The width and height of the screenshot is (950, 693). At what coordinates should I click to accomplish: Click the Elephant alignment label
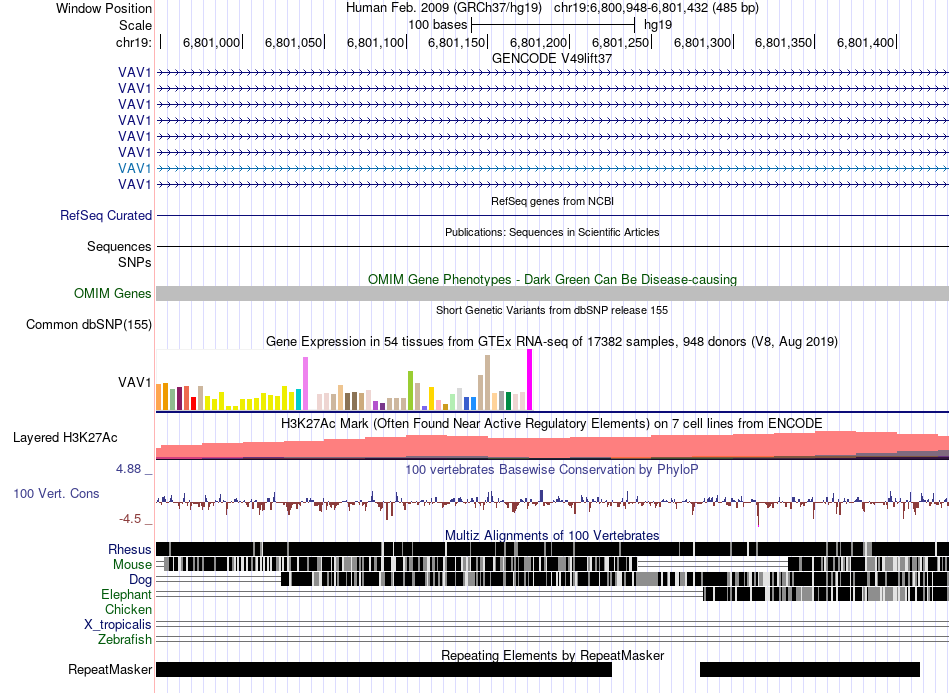tap(126, 594)
